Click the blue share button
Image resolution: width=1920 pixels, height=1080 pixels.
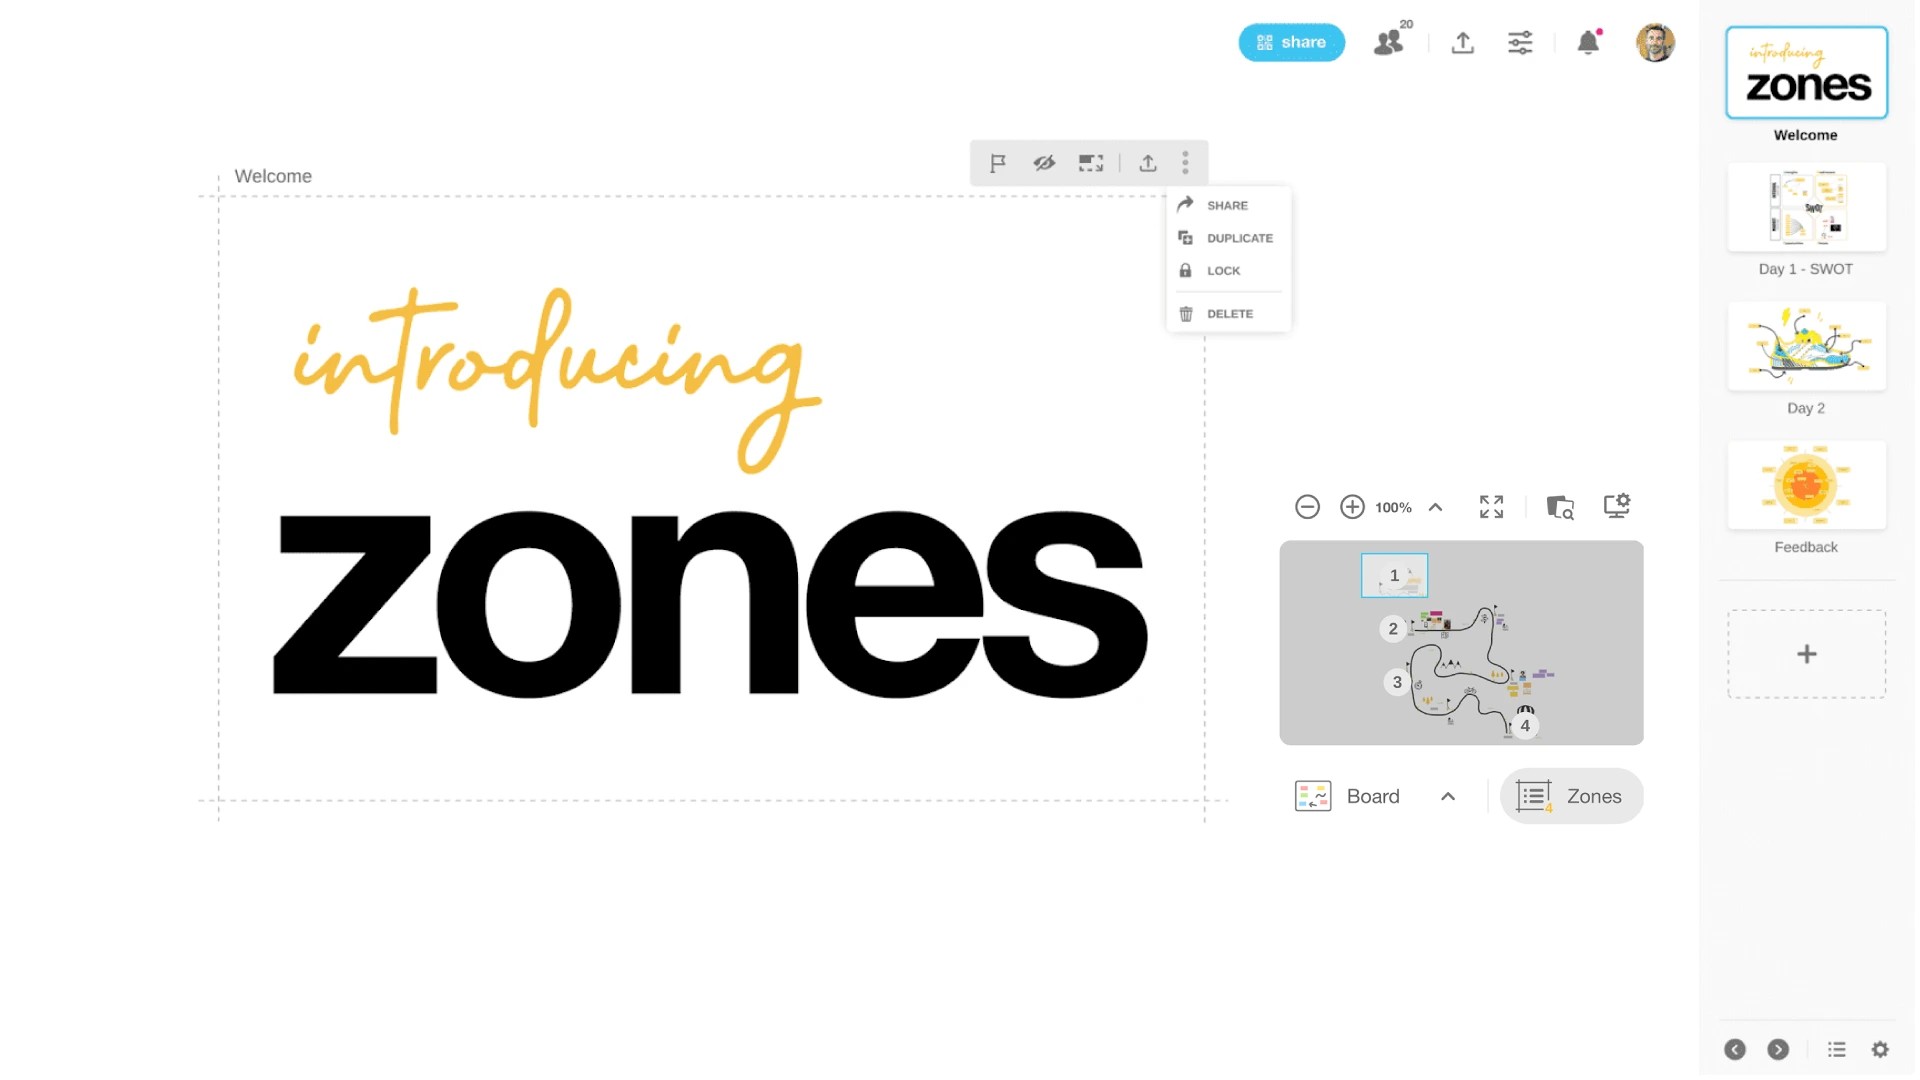(1291, 42)
